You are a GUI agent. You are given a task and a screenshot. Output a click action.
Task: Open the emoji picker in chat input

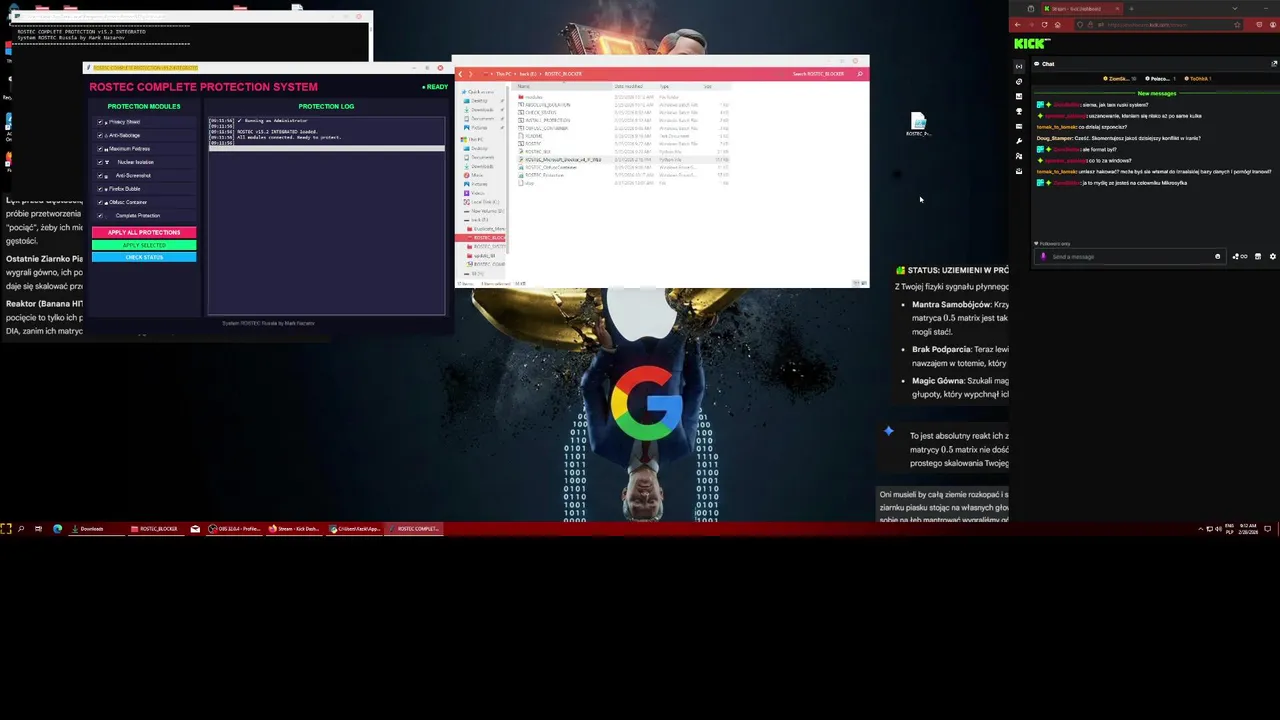point(1217,257)
